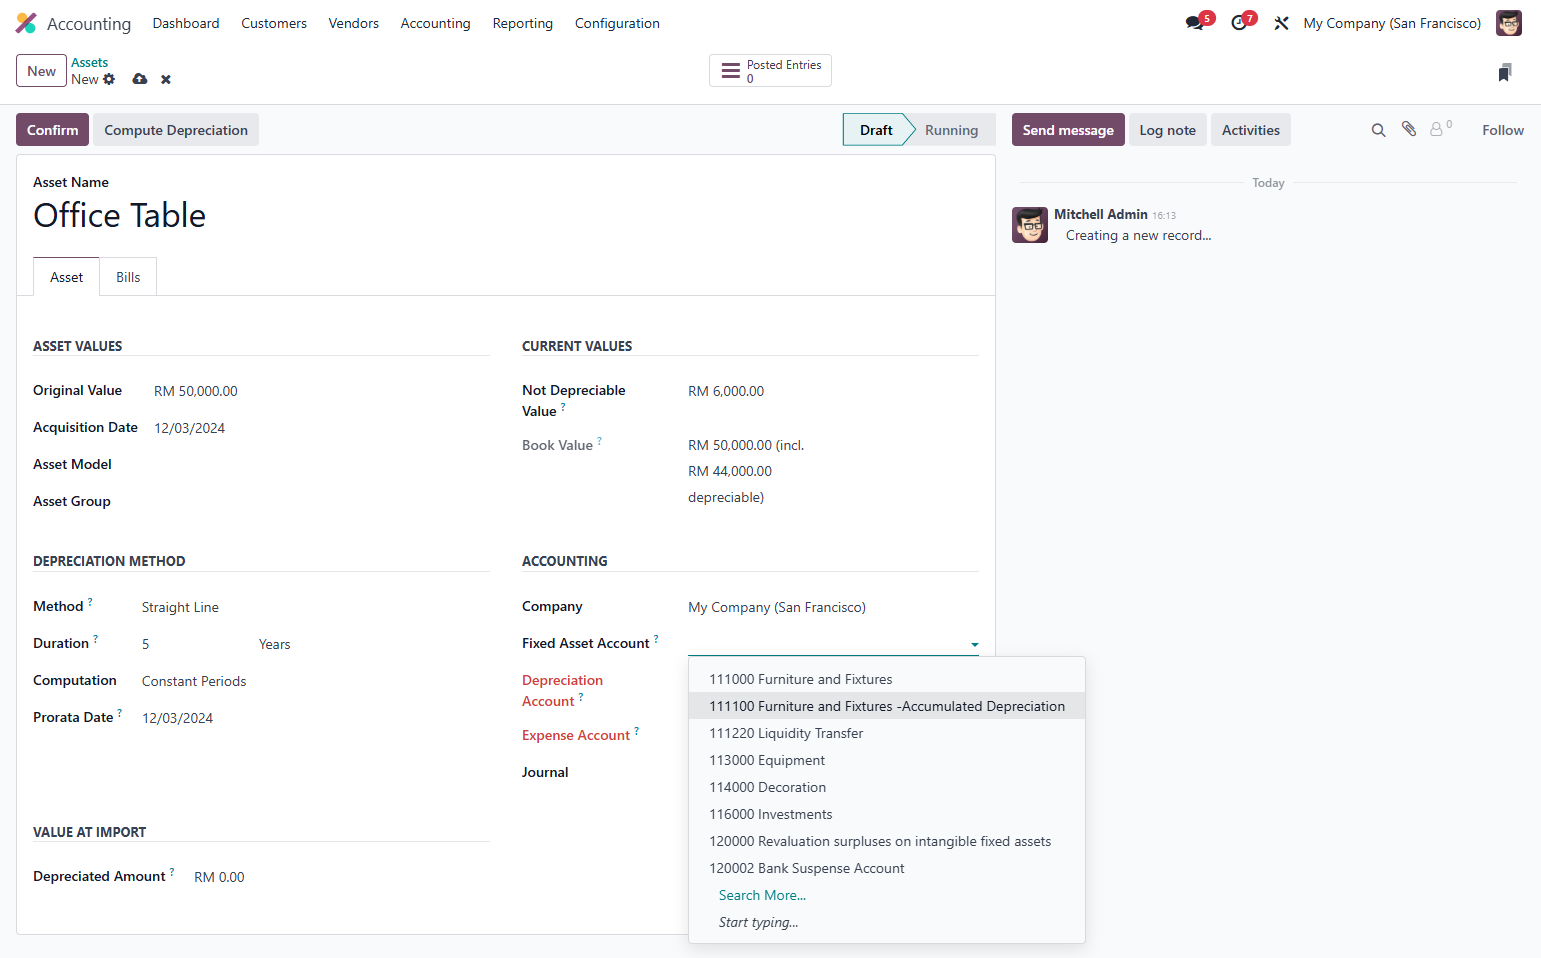This screenshot has height=958, width=1541.
Task: Go back via Assets breadcrumb link
Action: click(89, 62)
